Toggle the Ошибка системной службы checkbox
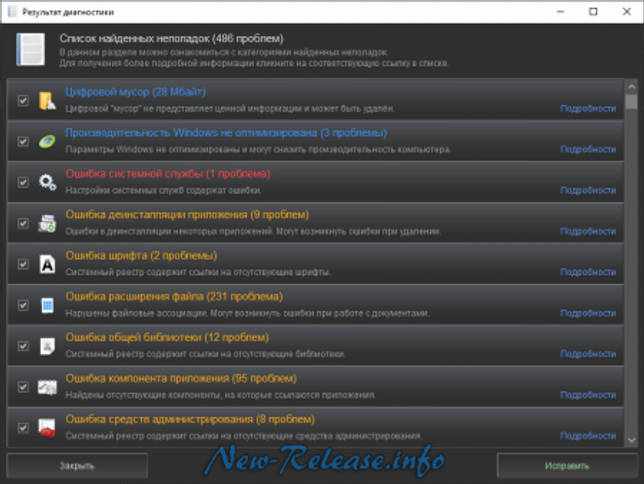 23,182
